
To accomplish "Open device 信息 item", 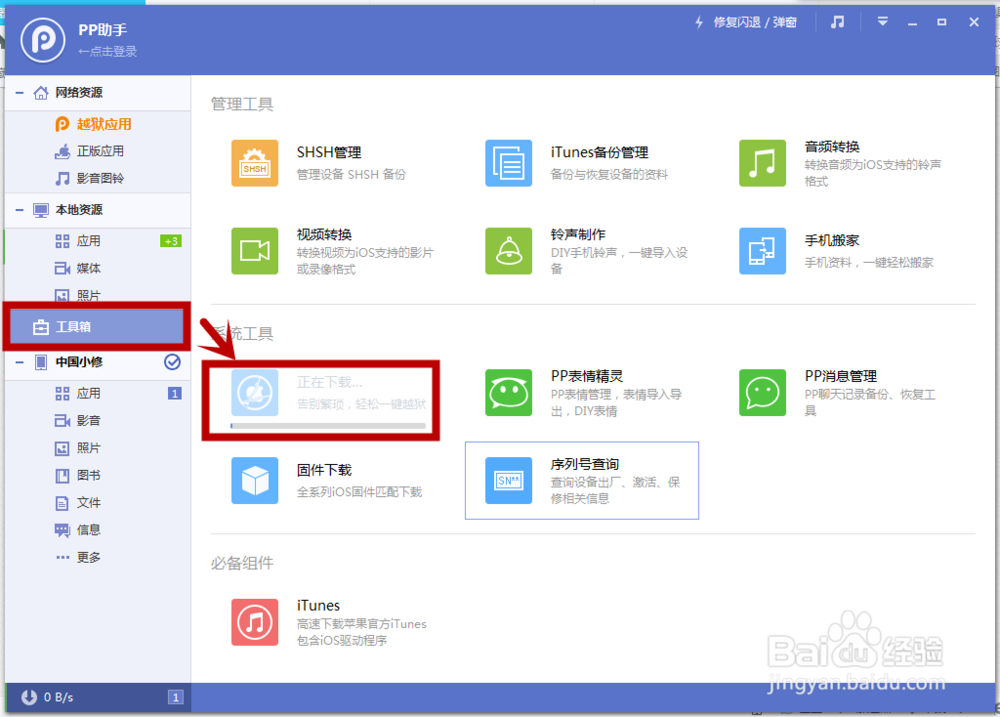I will [89, 530].
